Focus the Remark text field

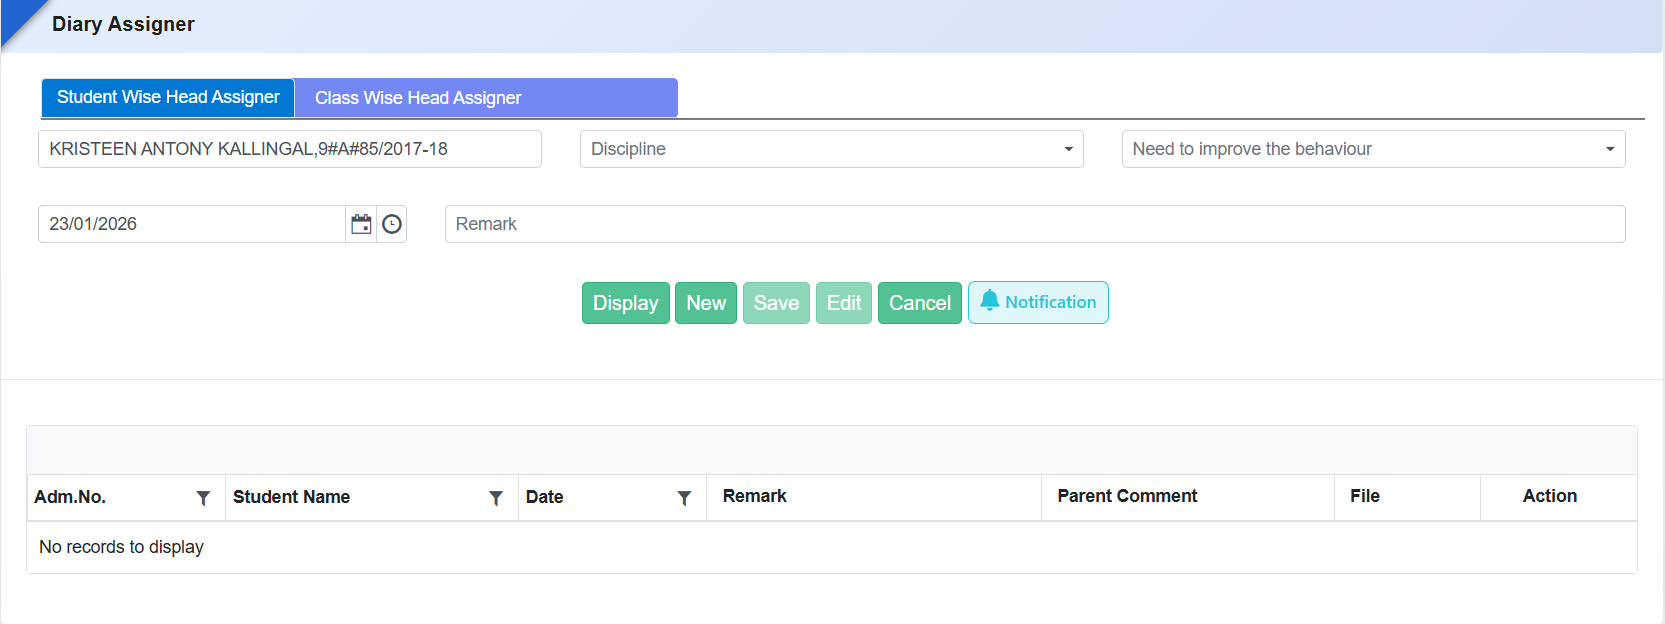pyautogui.click(x=1034, y=224)
